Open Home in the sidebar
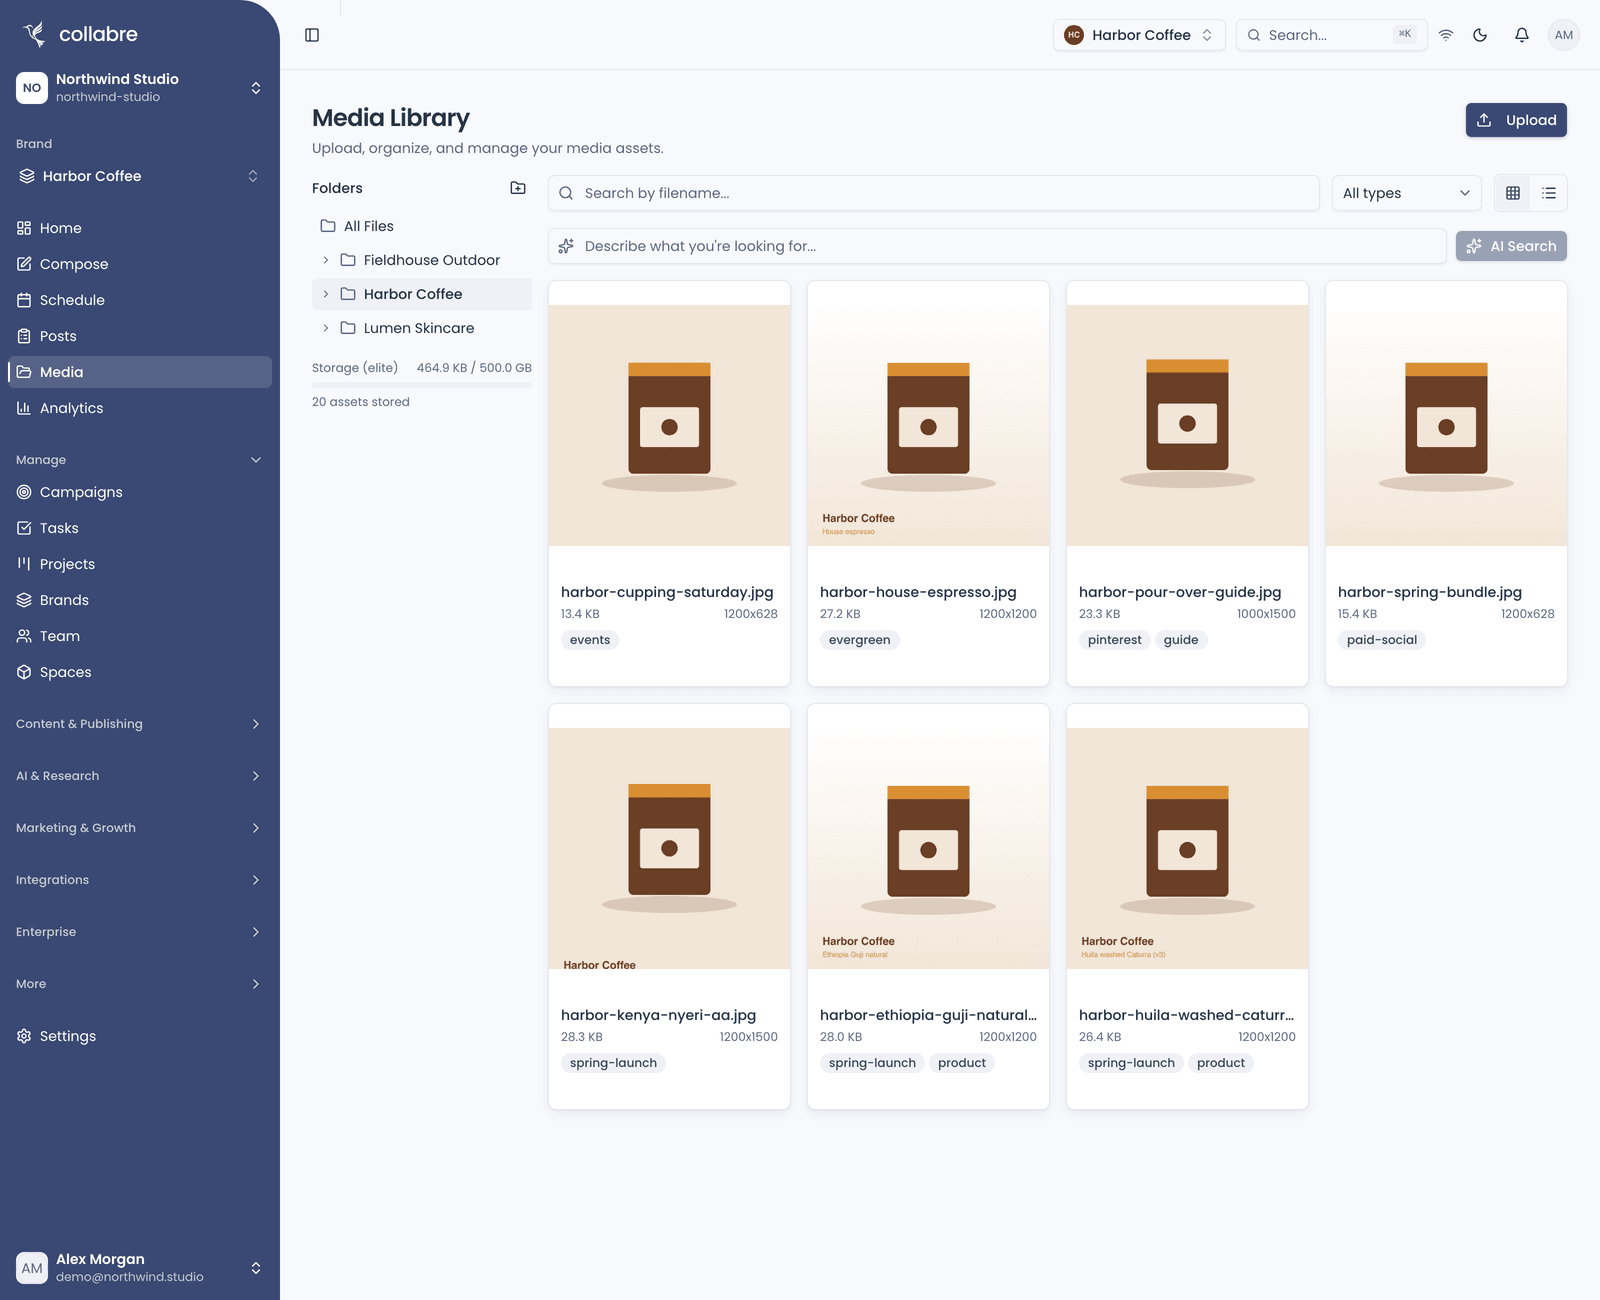 pyautogui.click(x=140, y=228)
